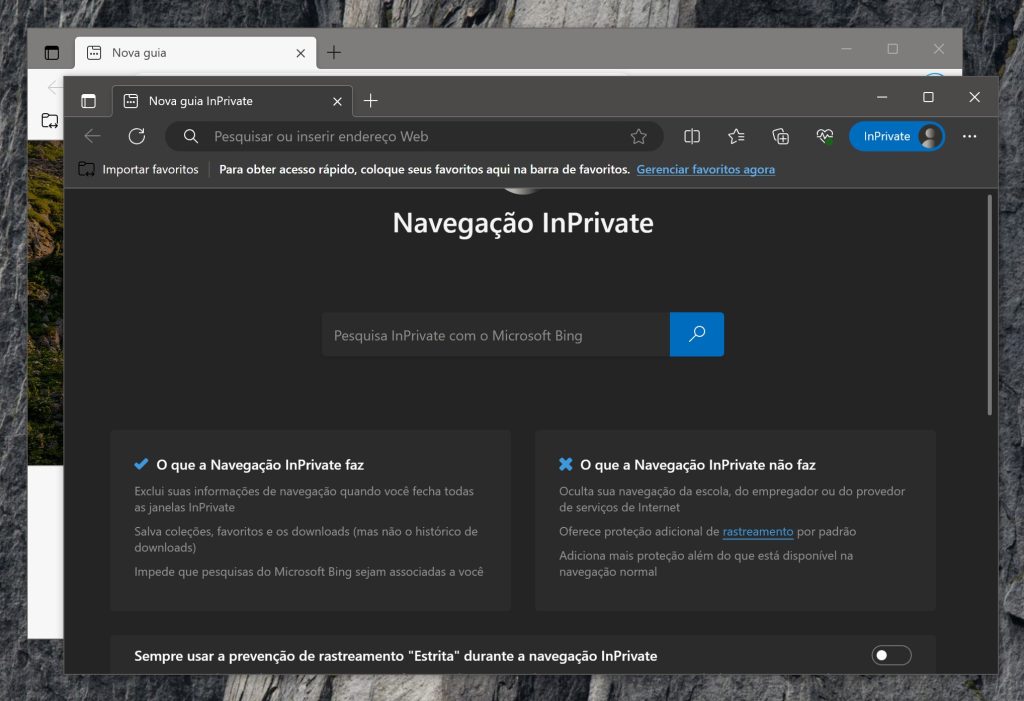The height and width of the screenshot is (701, 1024).
Task: Click the back navigation arrow
Action: (92, 136)
